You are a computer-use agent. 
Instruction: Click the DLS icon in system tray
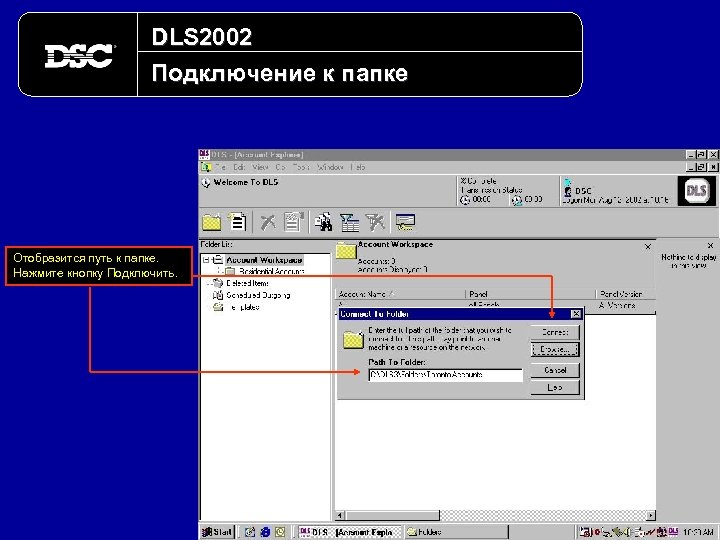pos(673,531)
